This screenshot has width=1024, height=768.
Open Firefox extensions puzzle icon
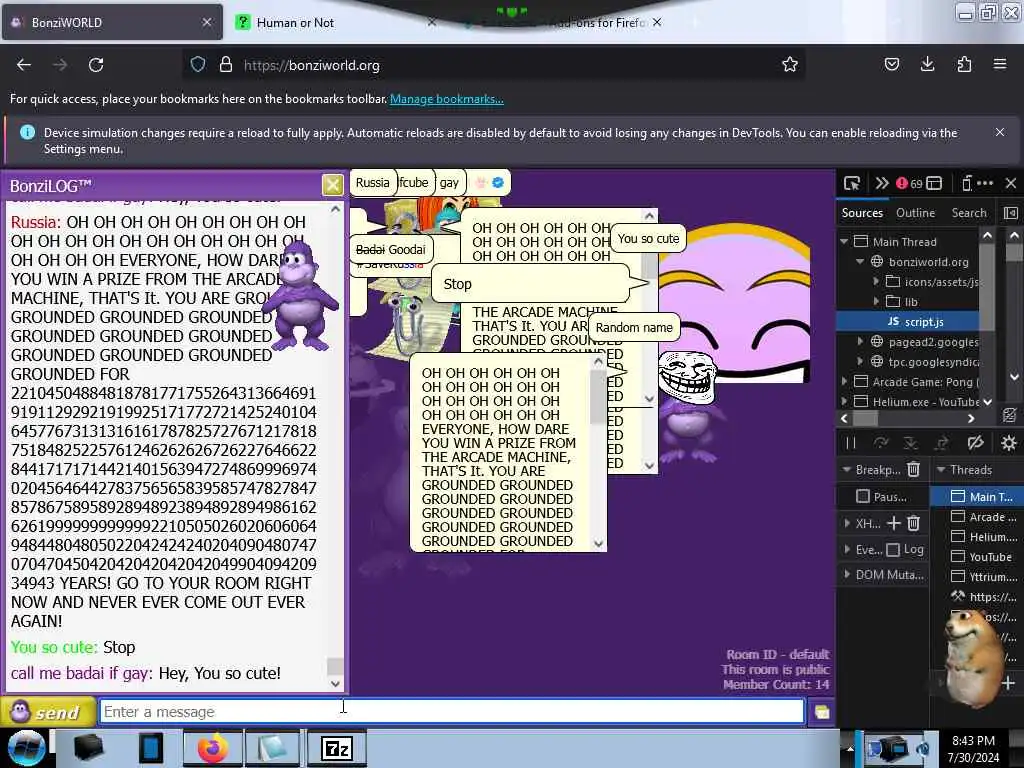tap(964, 64)
